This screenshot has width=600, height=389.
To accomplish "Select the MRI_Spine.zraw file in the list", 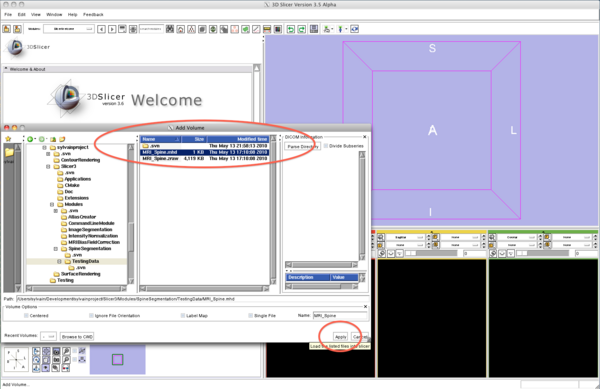I will pos(204,158).
